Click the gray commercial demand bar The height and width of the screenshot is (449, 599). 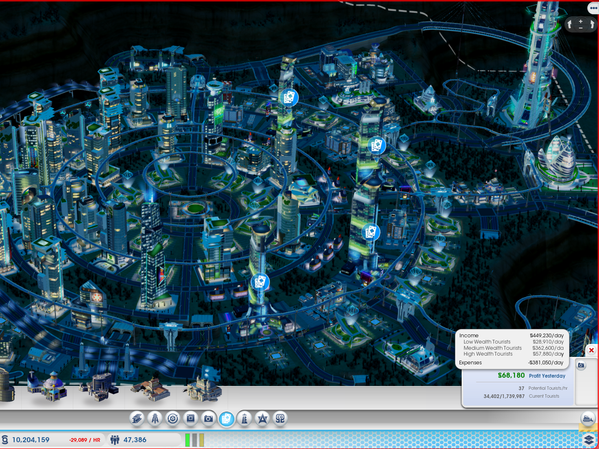tap(194, 440)
